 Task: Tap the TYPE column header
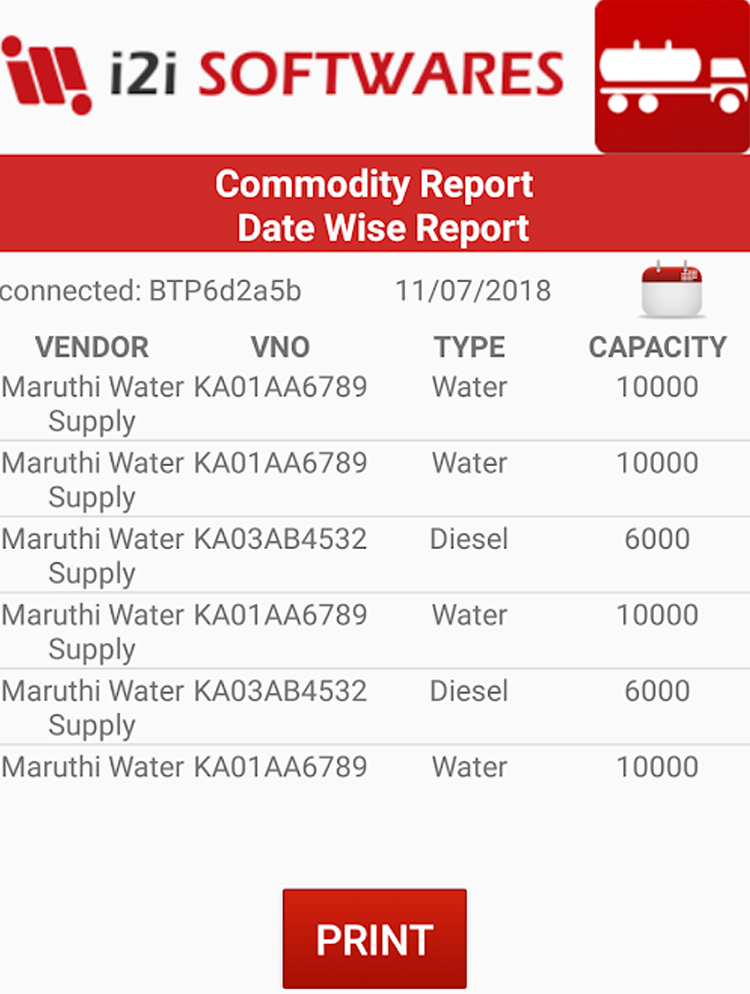point(469,347)
